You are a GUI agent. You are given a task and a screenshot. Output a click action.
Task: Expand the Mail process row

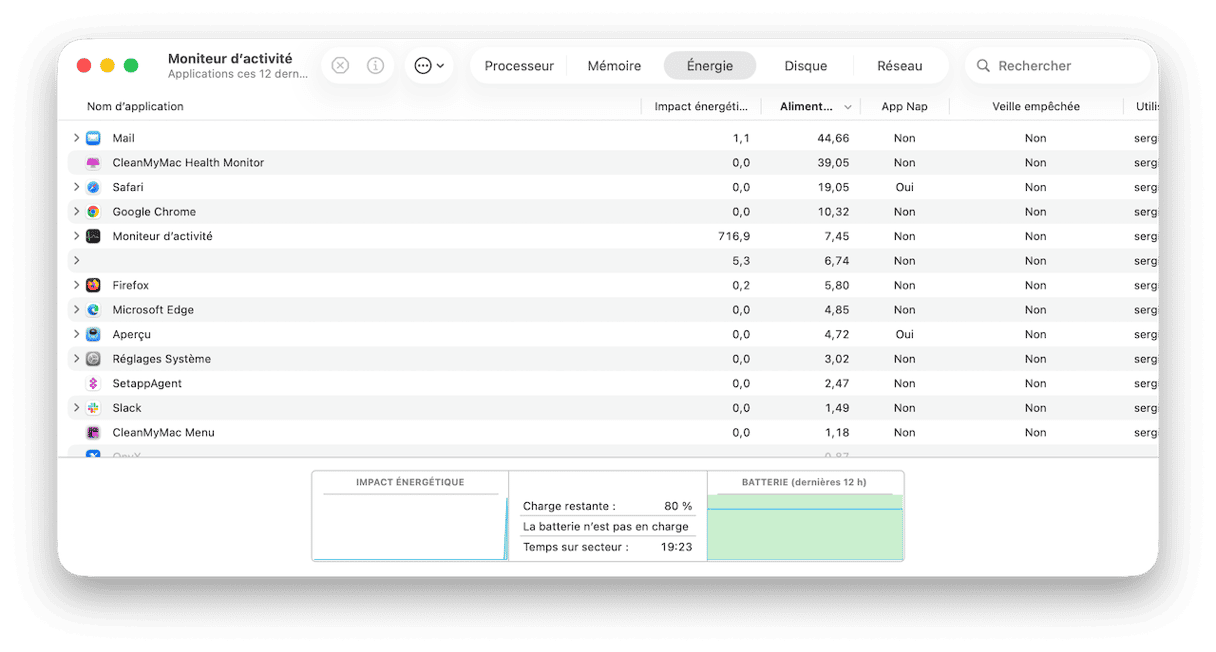(x=76, y=138)
